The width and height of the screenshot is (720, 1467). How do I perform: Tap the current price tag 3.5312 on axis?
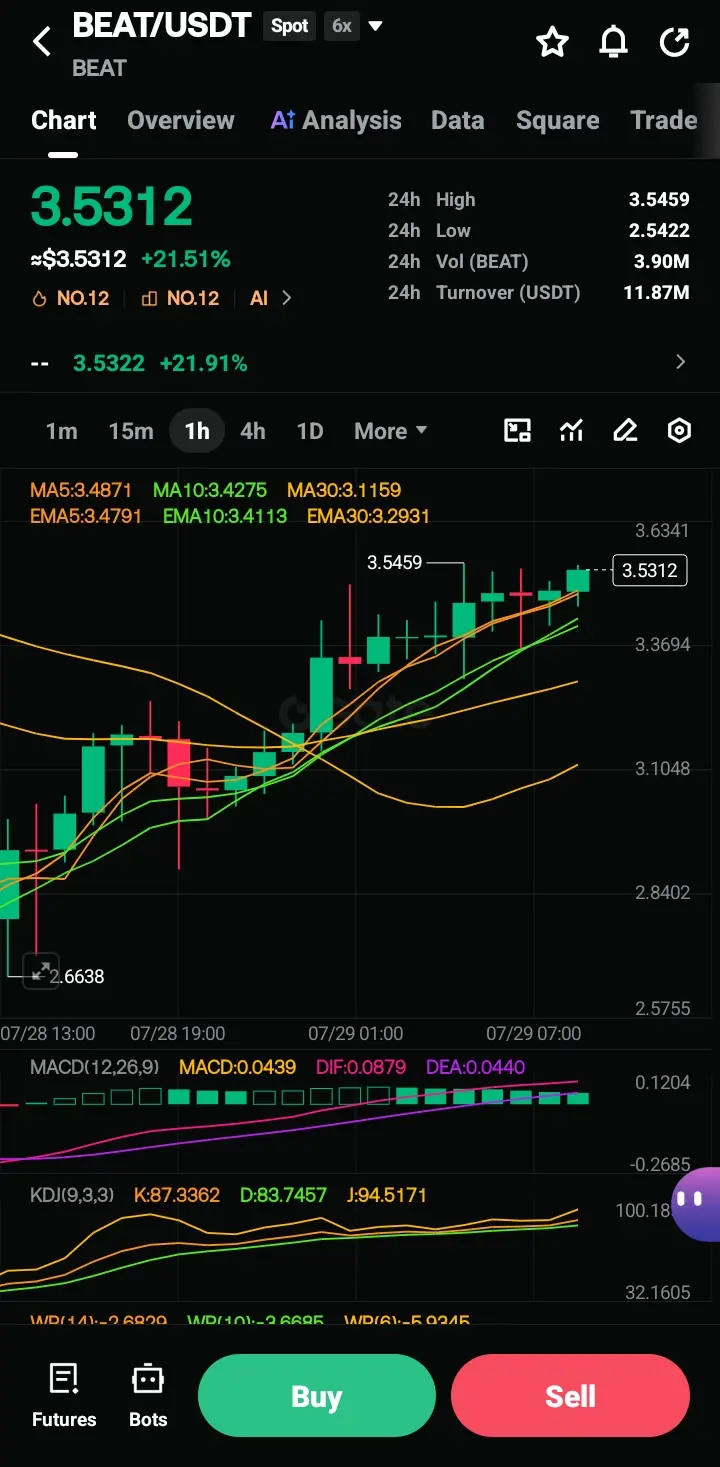click(650, 570)
